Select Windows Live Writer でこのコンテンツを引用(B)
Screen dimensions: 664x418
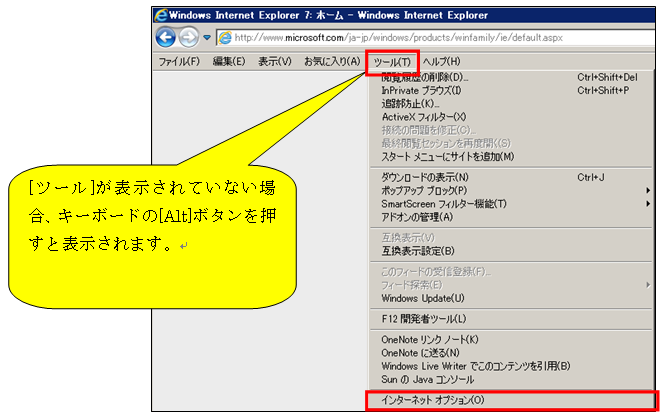coord(511,366)
